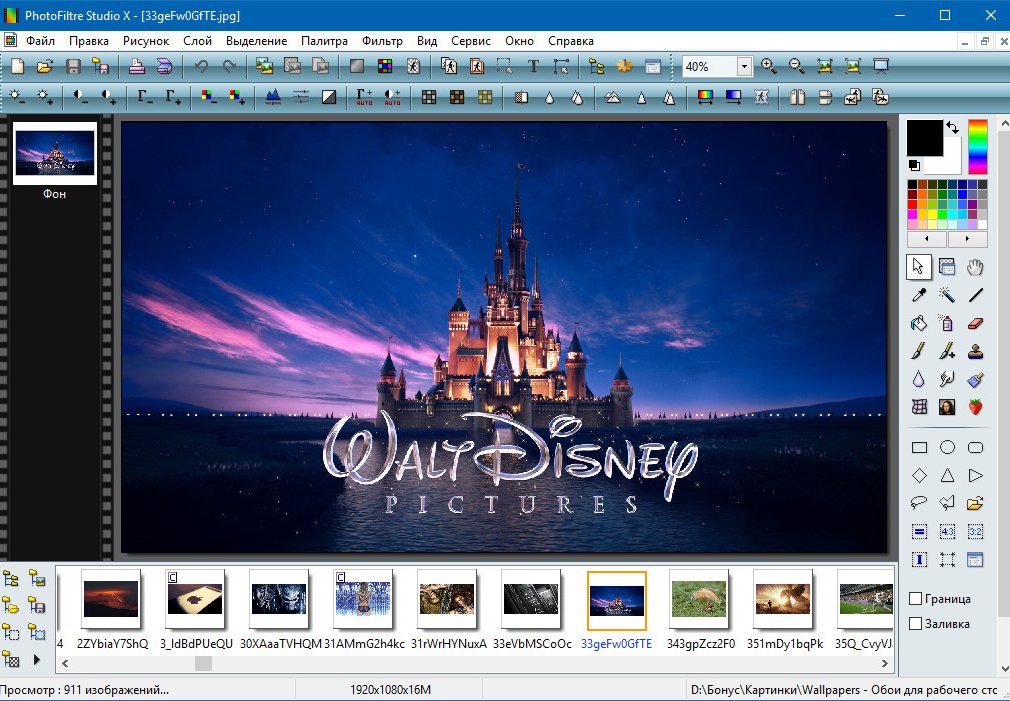Open the Фильтр menu

click(x=382, y=41)
